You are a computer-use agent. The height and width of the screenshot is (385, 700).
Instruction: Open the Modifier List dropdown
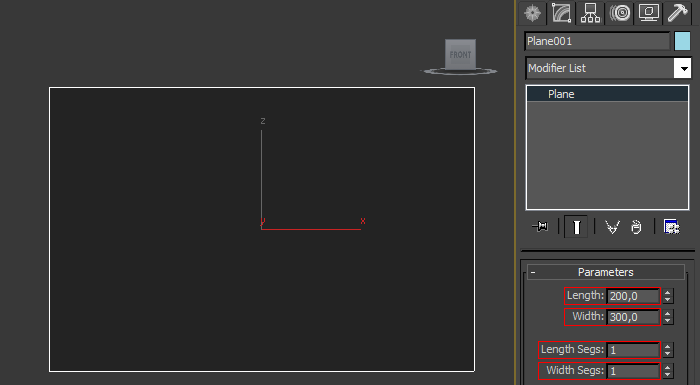[683, 68]
